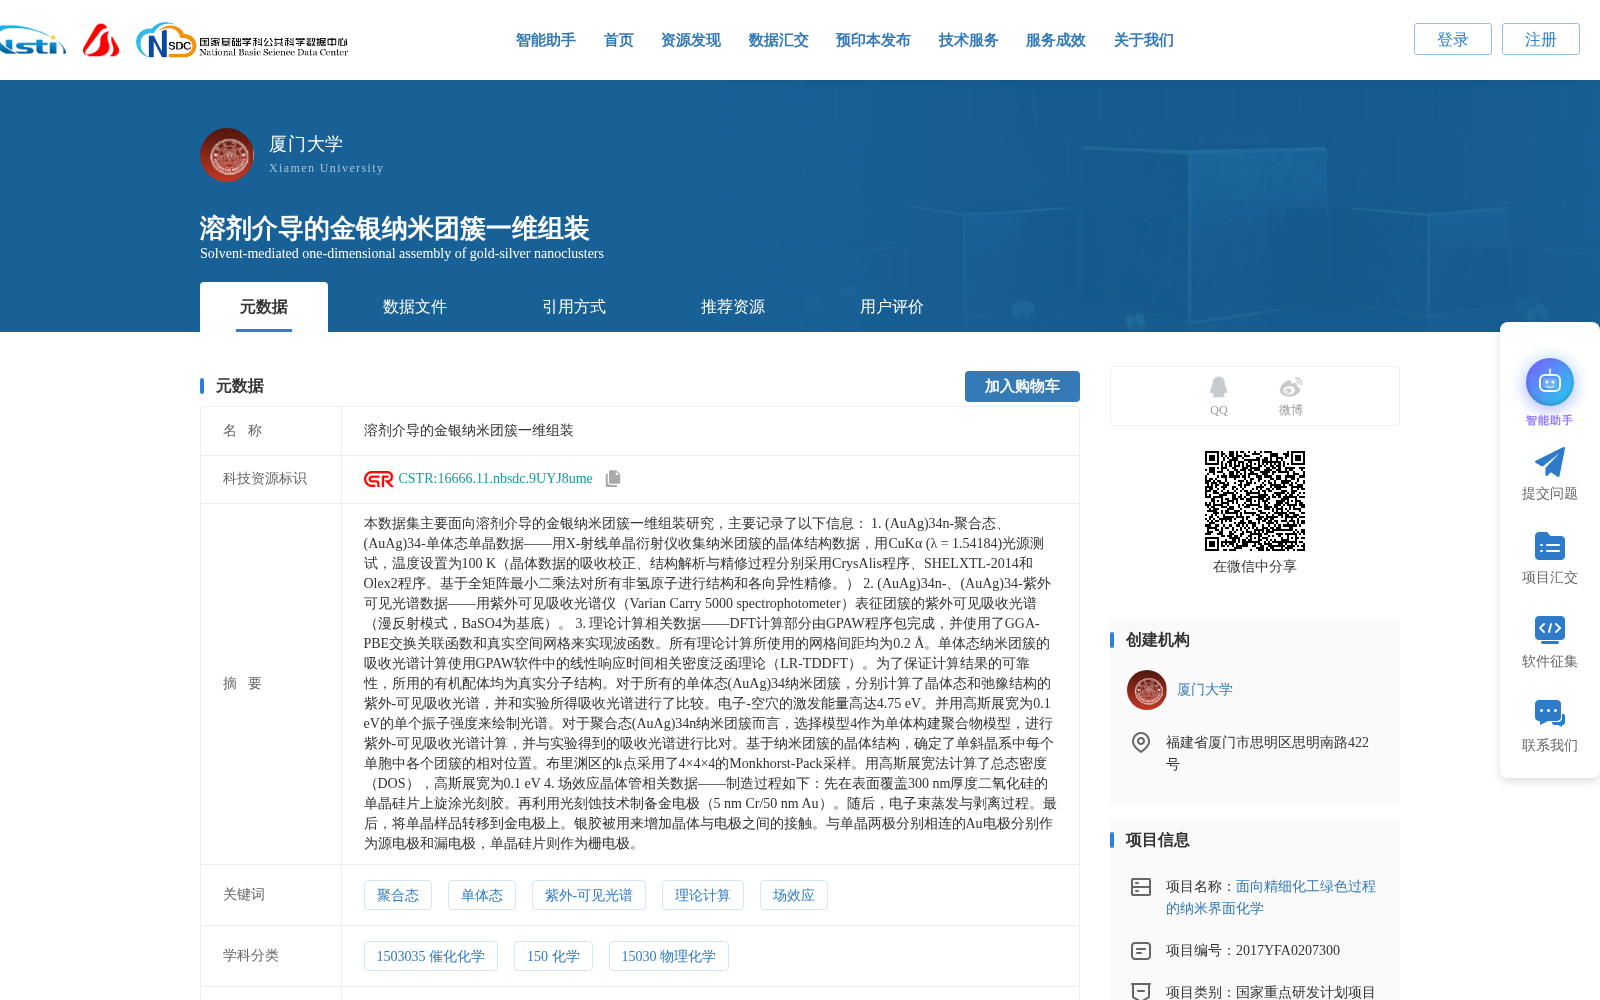The image size is (1600, 1000).
Task: Click the 项目类别 国家重点研发计划项目 text
Action: coord(1271,992)
